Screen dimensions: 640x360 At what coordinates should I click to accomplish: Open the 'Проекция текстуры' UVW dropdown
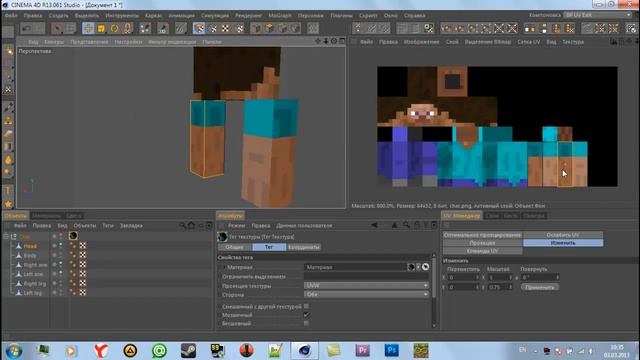click(366, 285)
